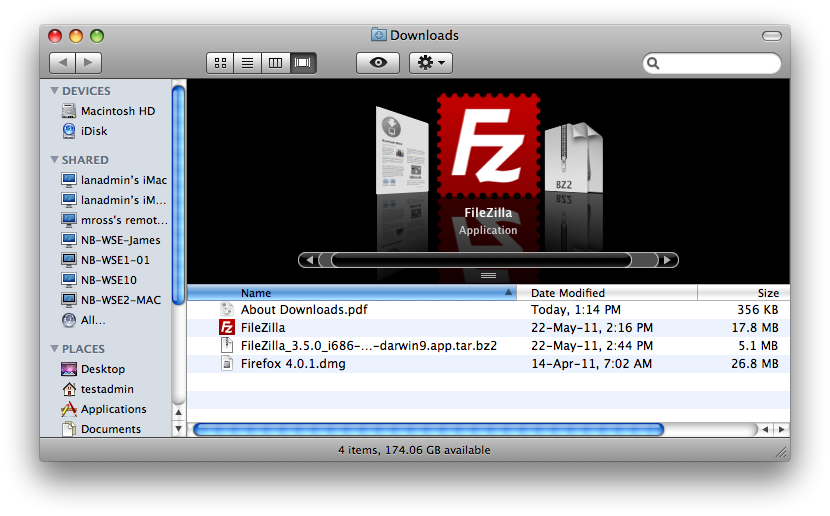
Task: Open Macintosh HD in sidebar
Action: [109, 111]
